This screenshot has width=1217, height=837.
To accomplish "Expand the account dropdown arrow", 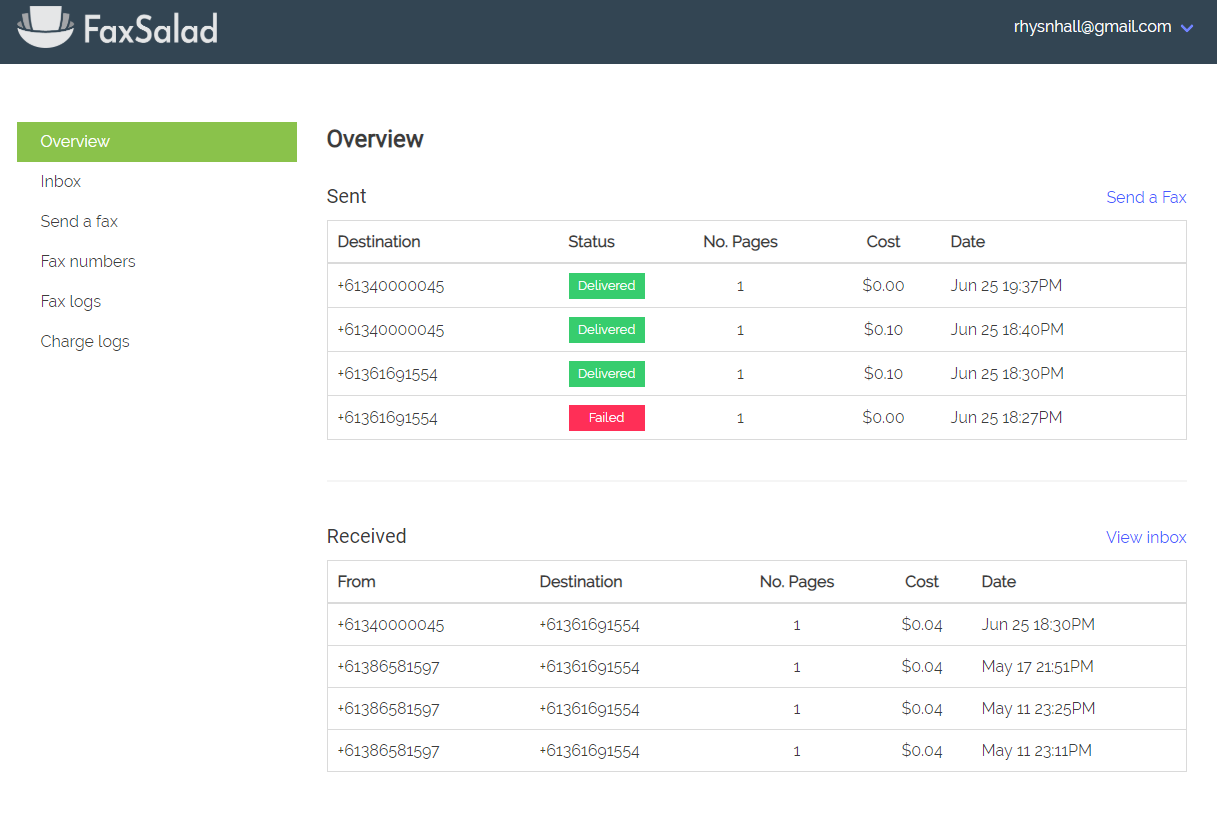I will coord(1187,28).
